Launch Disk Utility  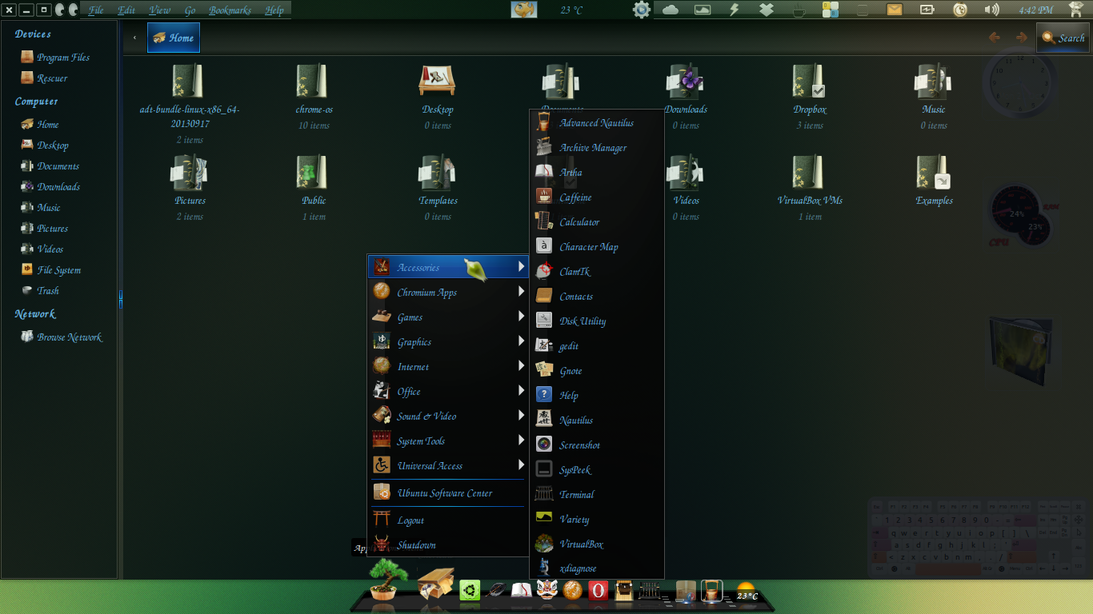tap(597, 321)
